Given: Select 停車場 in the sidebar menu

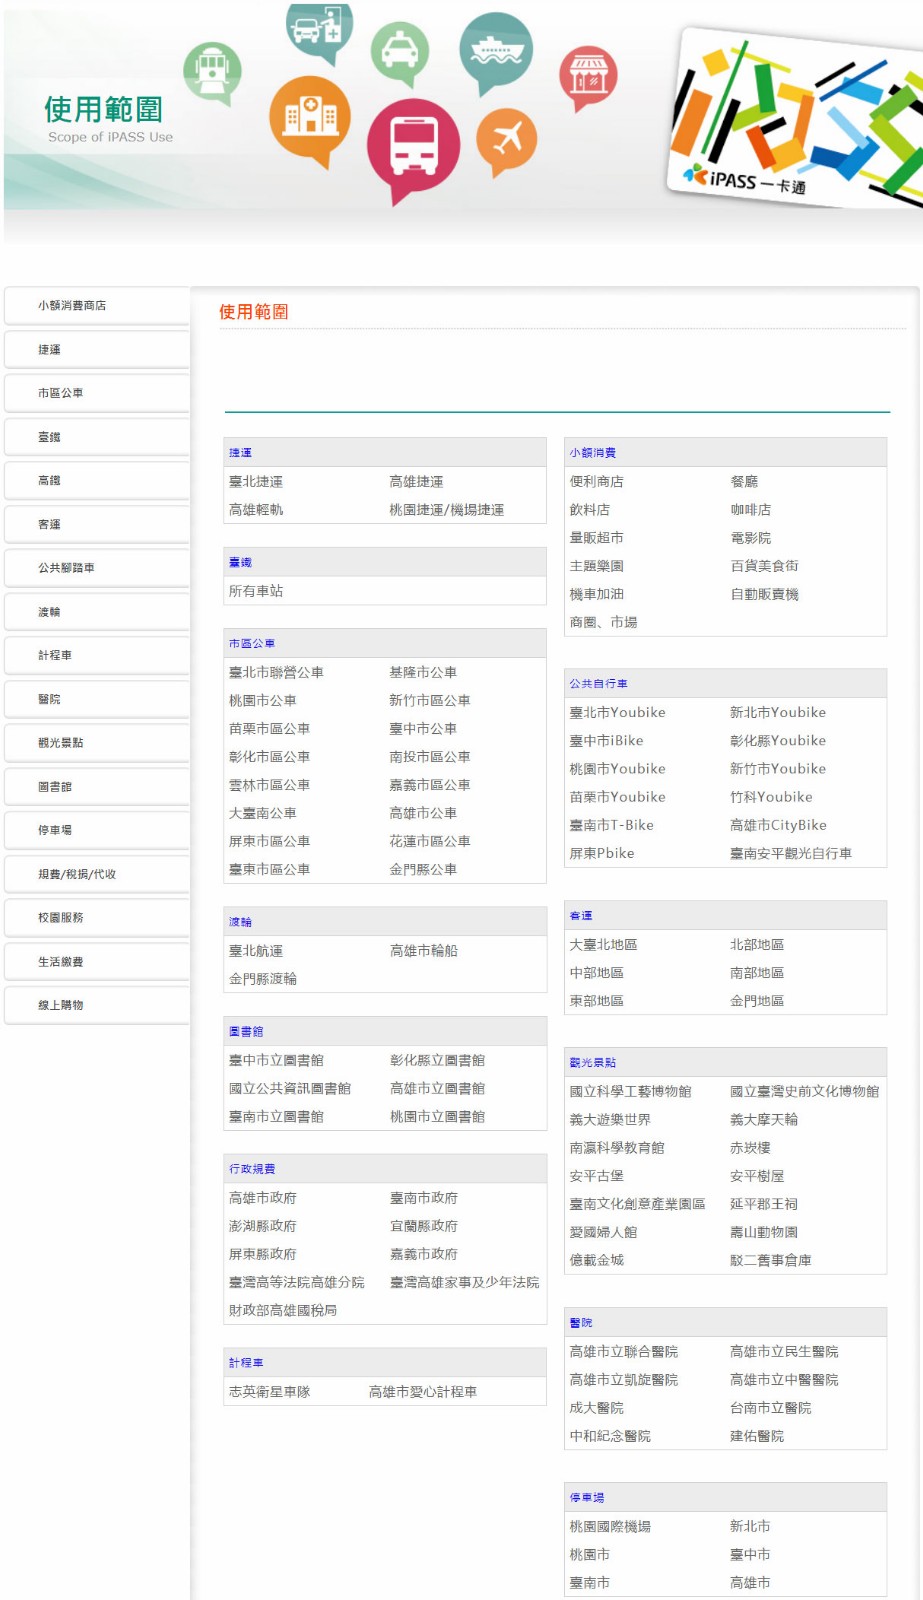Looking at the screenshot, I should (x=97, y=830).
